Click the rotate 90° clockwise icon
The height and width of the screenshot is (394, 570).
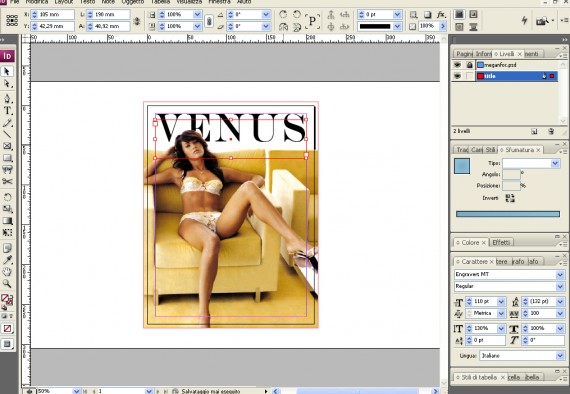coord(283,15)
